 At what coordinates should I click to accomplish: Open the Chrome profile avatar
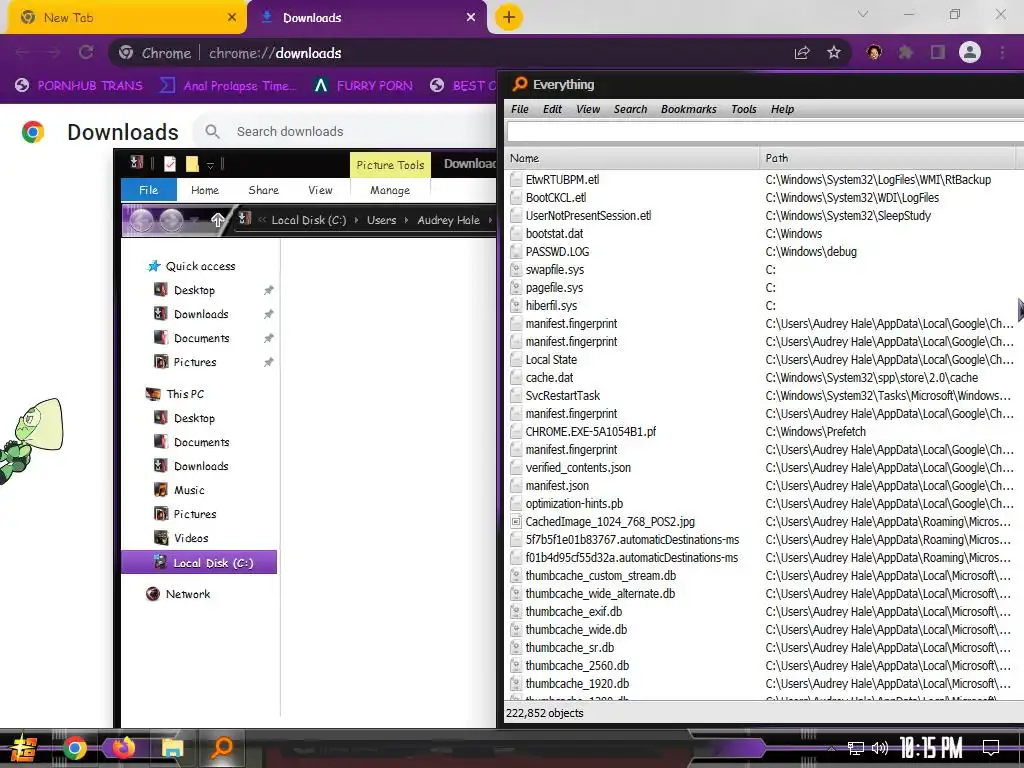pos(970,52)
